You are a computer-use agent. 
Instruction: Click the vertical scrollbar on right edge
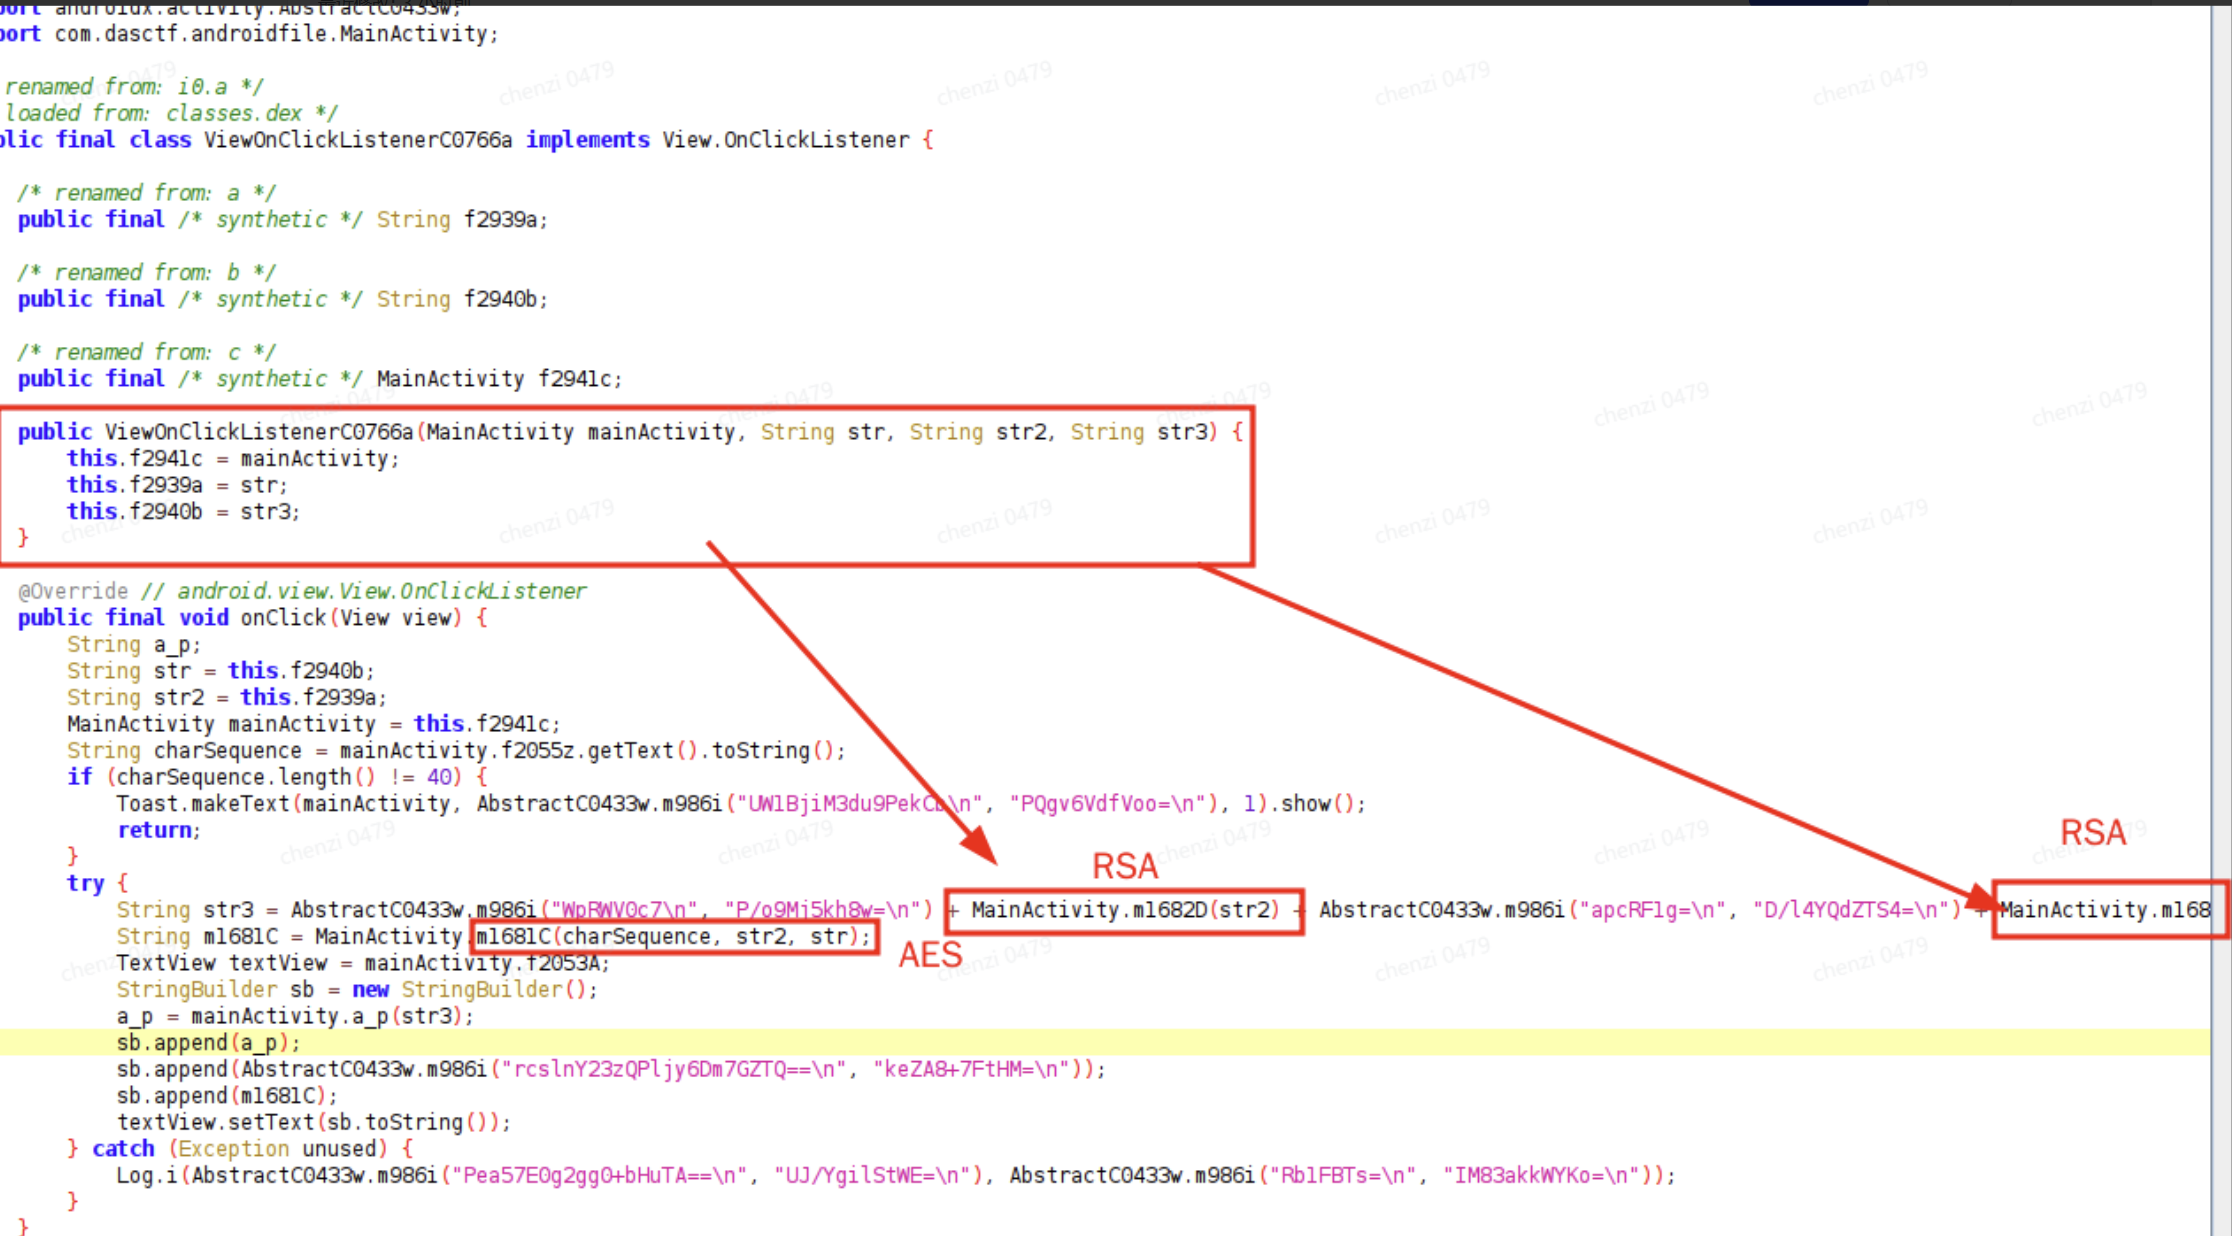point(2221,600)
